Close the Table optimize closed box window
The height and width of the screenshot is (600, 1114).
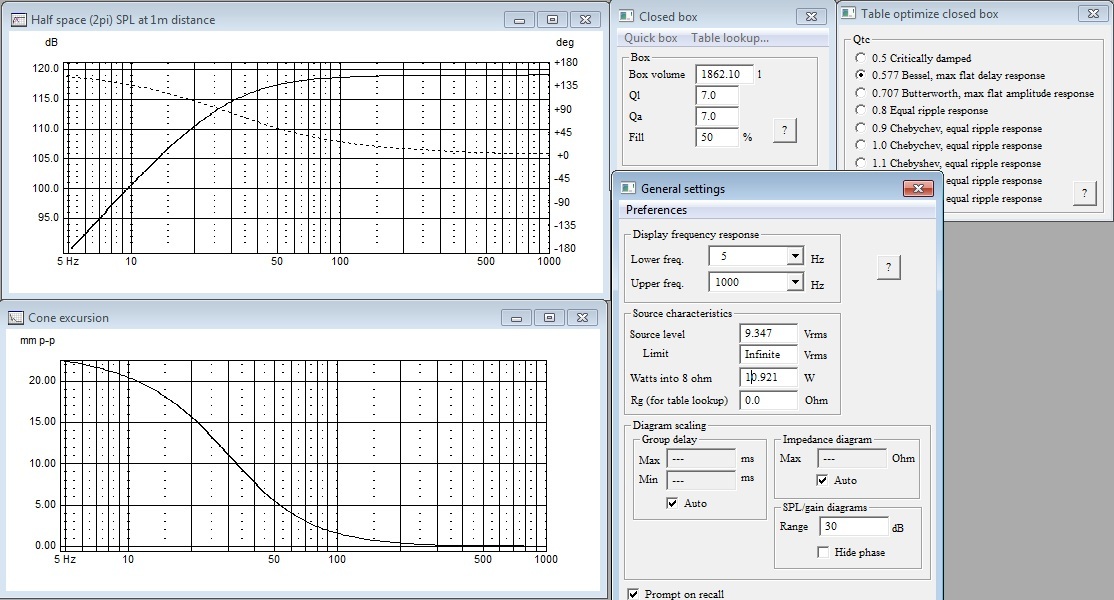(1093, 13)
